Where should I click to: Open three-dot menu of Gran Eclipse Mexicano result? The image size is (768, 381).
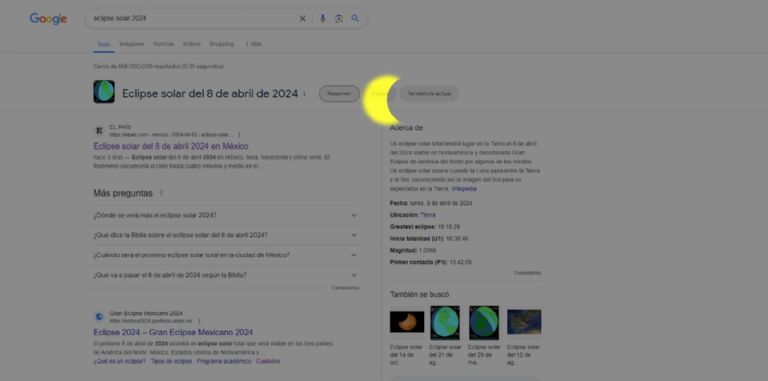tap(199, 321)
